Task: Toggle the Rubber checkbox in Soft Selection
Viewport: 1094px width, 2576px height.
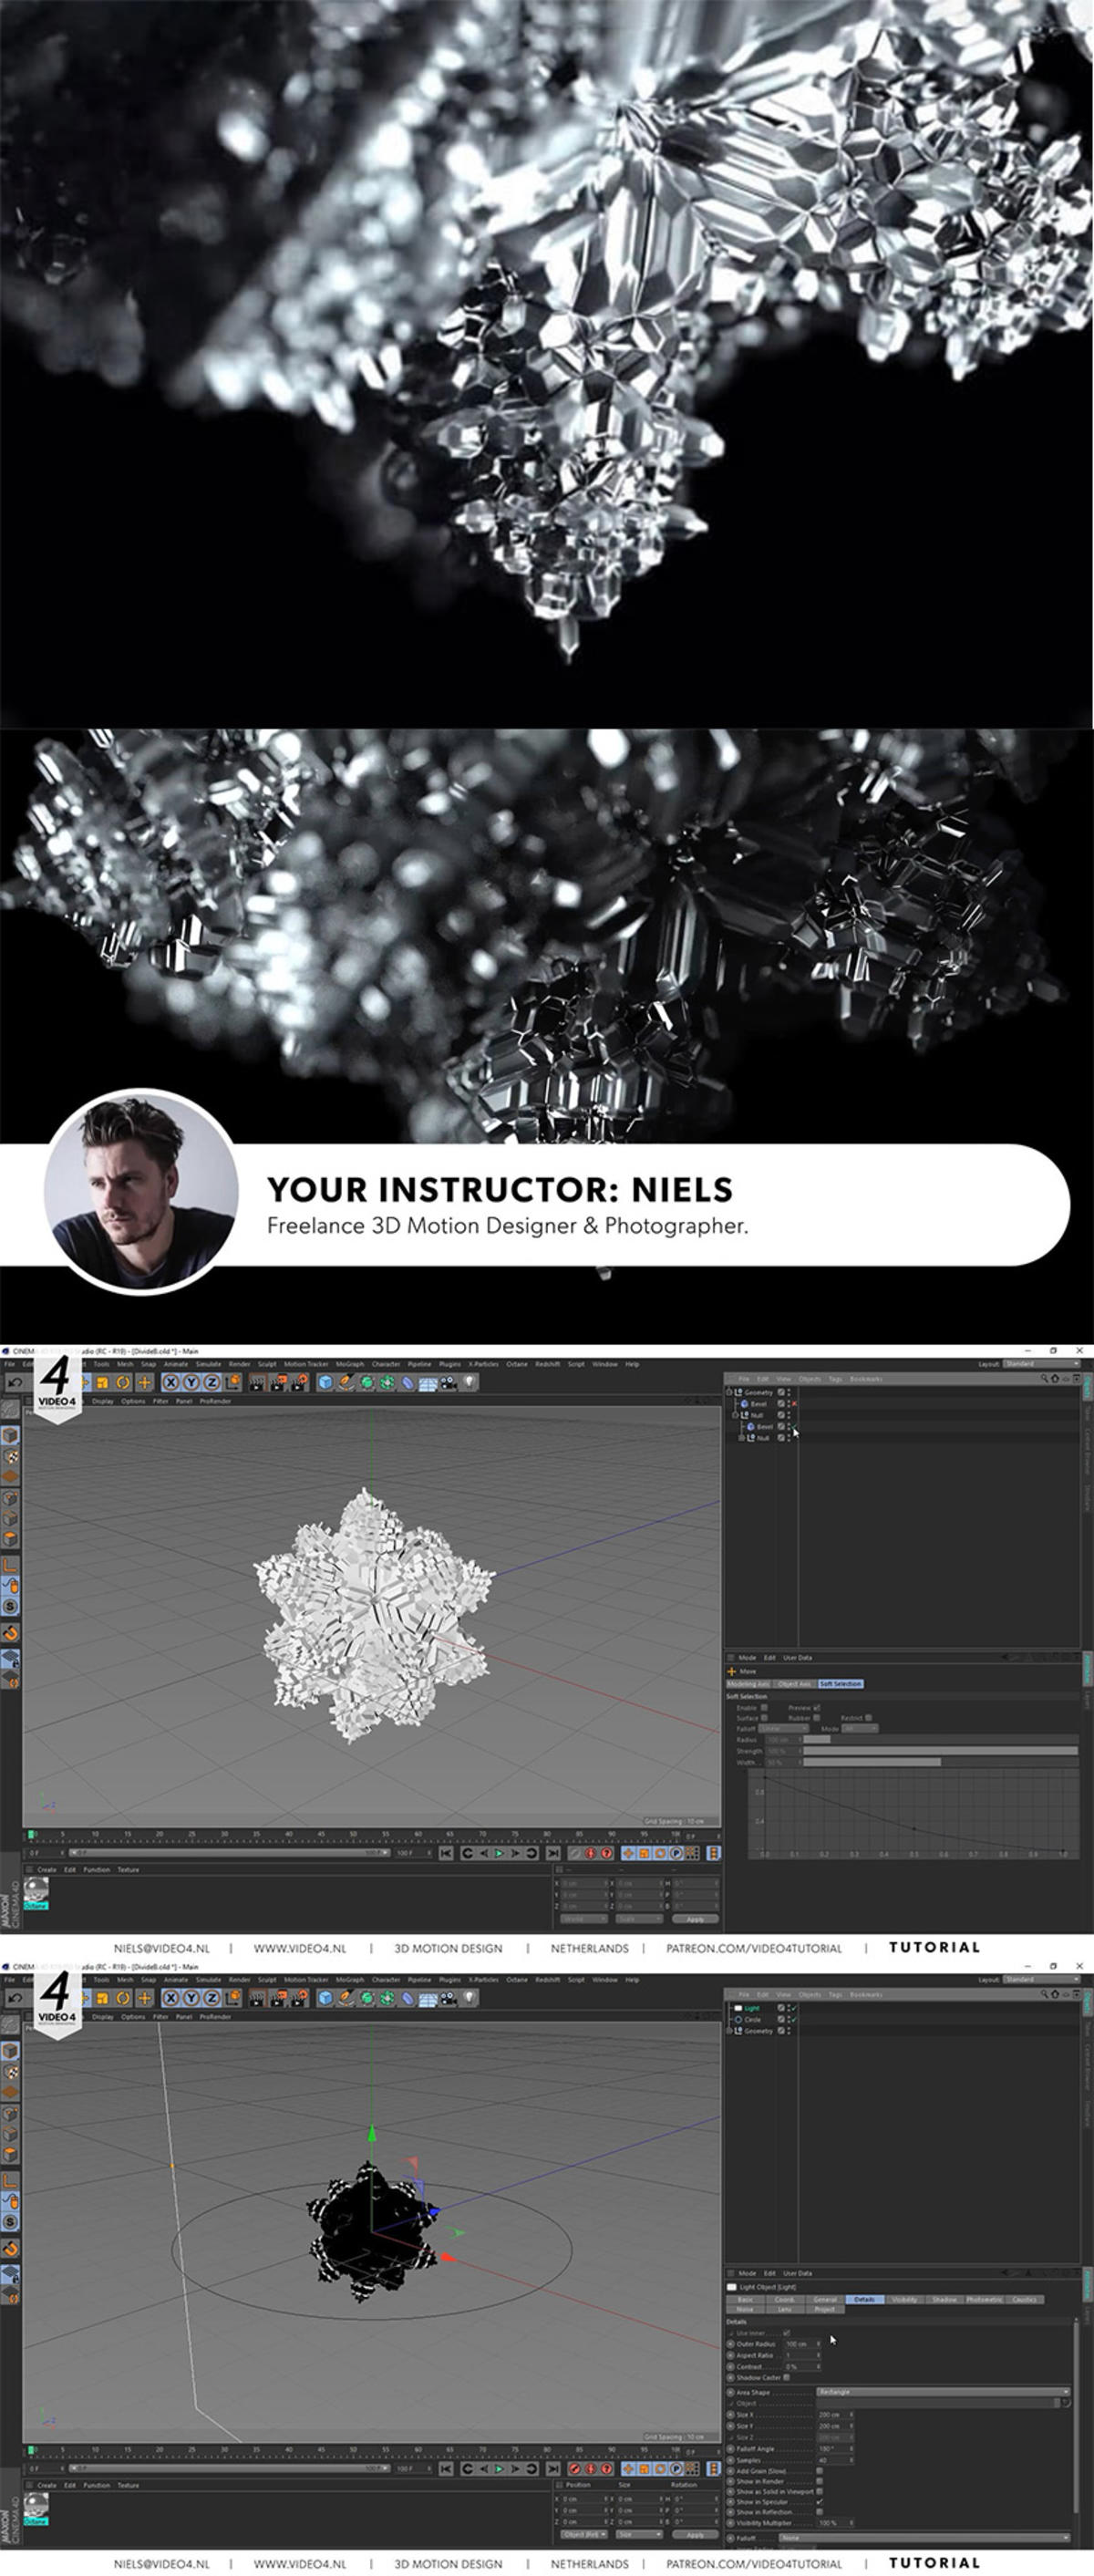Action: pos(817,1718)
